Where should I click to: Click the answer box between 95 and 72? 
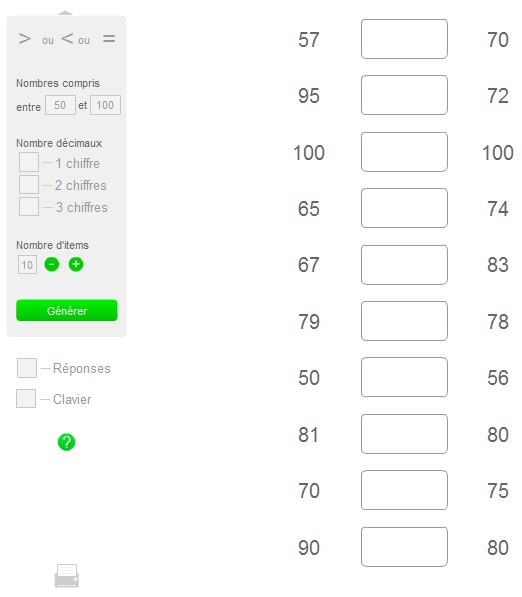(x=404, y=95)
